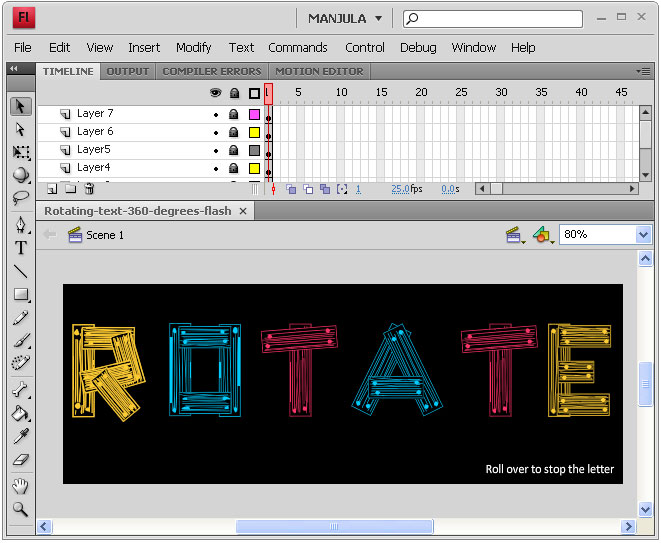
Task: Toggle Onion Skin Outlines
Action: pyautogui.click(x=308, y=189)
